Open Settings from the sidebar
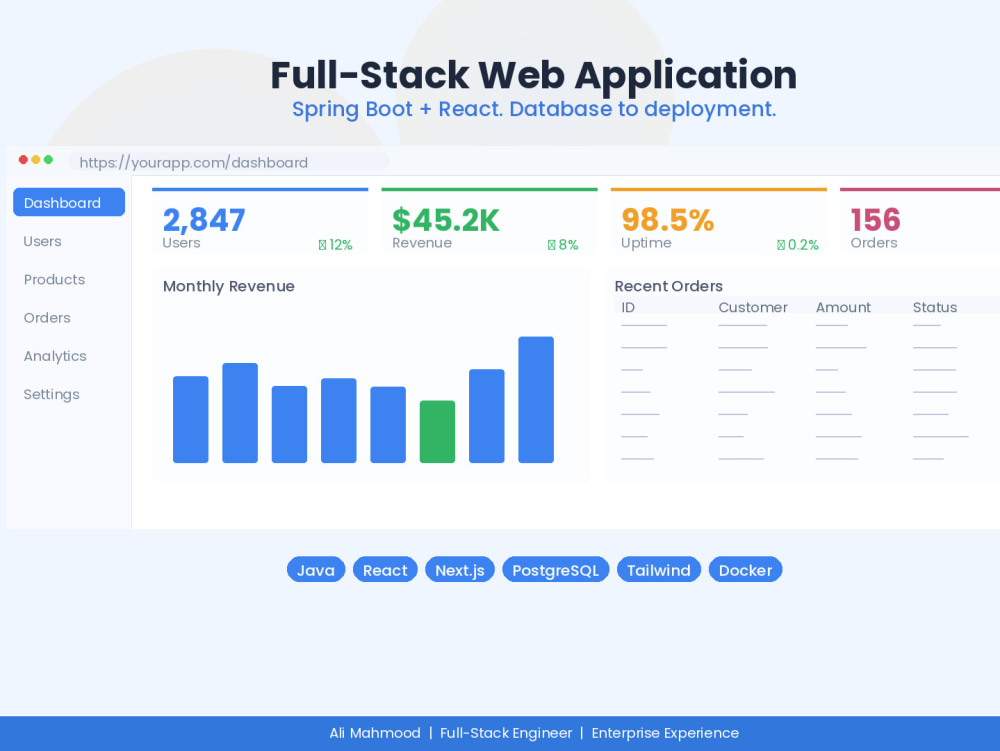Screen dimensions: 1000x751 click(x=52, y=394)
